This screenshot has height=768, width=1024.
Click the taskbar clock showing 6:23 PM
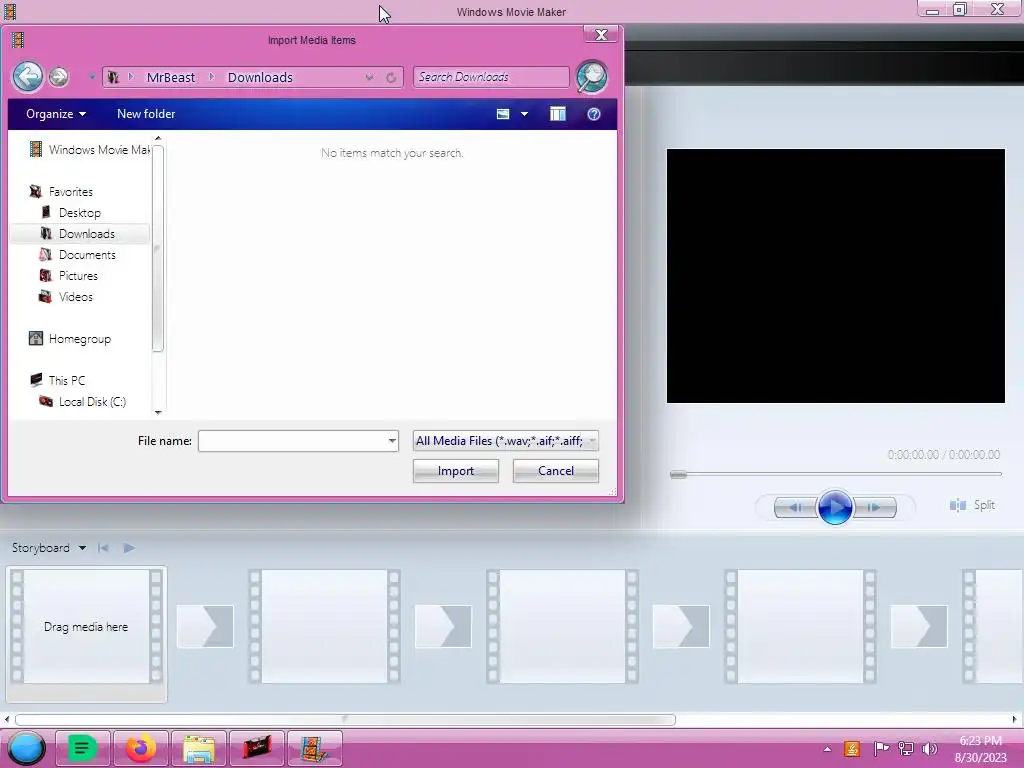coord(980,749)
